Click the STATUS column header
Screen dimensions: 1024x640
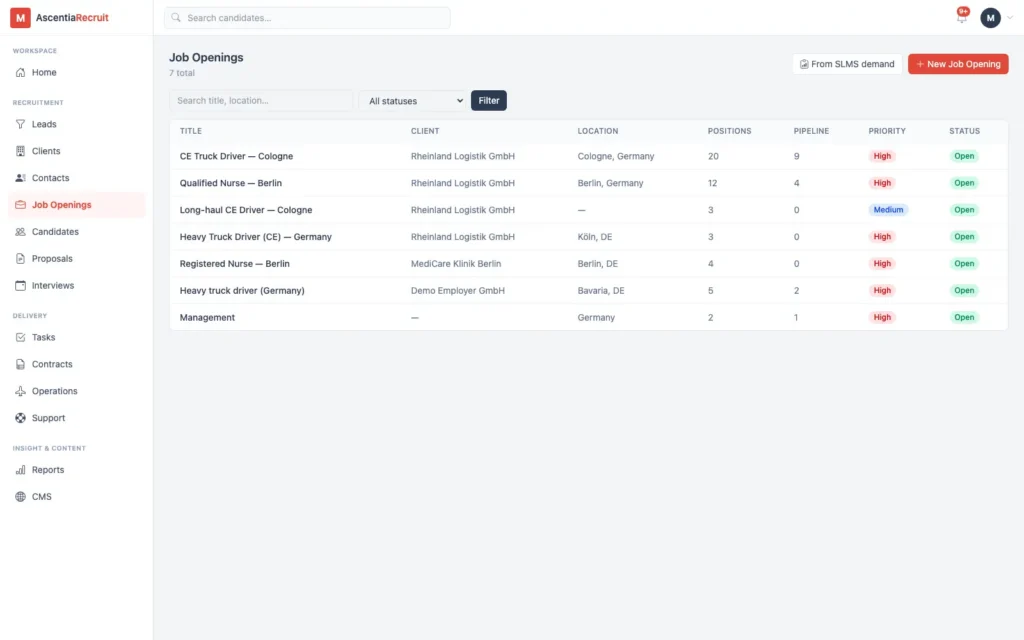(x=965, y=131)
